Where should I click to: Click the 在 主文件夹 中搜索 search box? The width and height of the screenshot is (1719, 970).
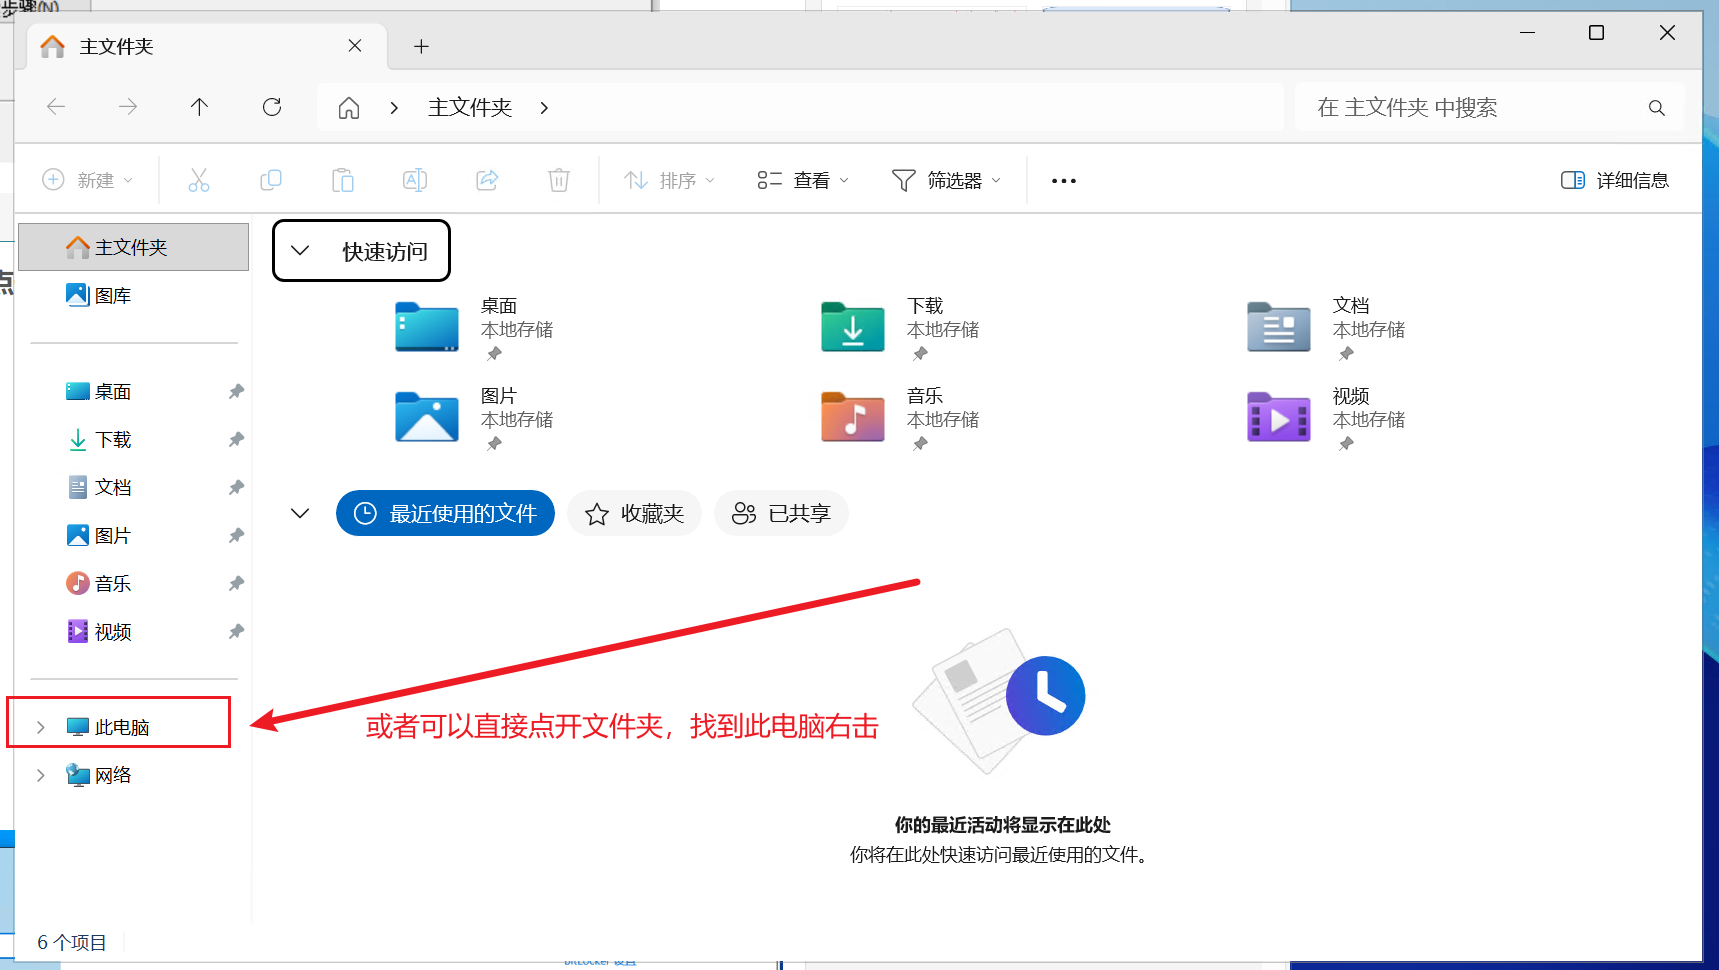click(x=1489, y=108)
